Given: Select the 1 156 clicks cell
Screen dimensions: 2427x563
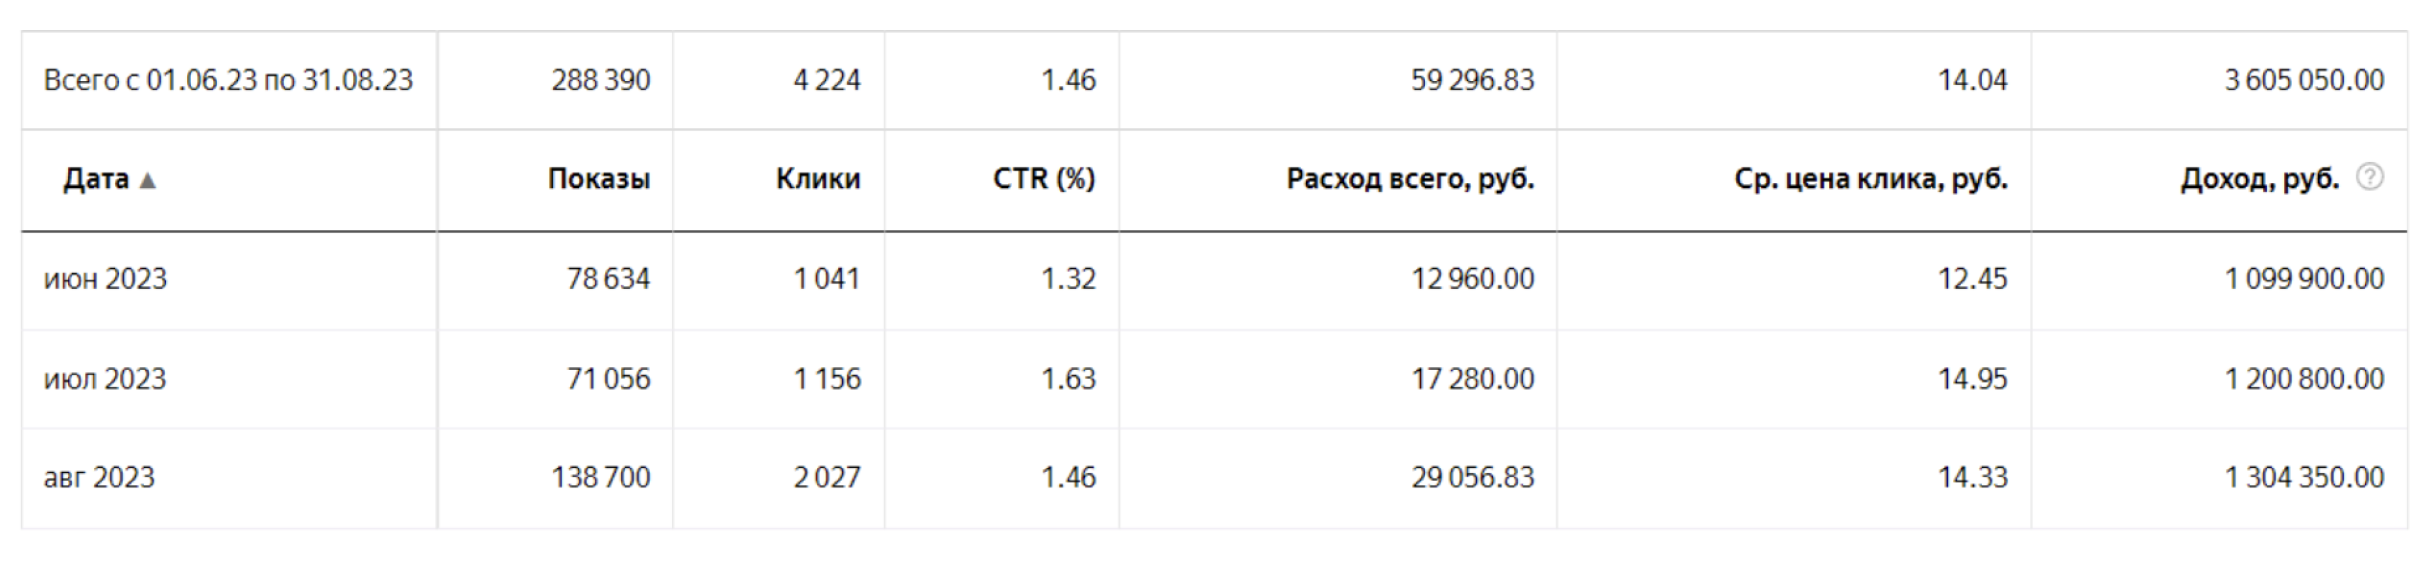Looking at the screenshot, I should pyautogui.click(x=827, y=379).
